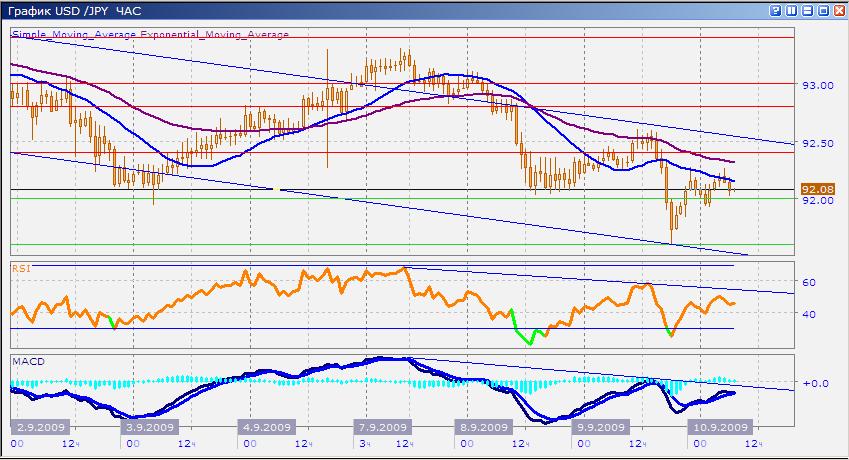Click the chart window title text
849x460 pixels.
[x=70, y=10]
